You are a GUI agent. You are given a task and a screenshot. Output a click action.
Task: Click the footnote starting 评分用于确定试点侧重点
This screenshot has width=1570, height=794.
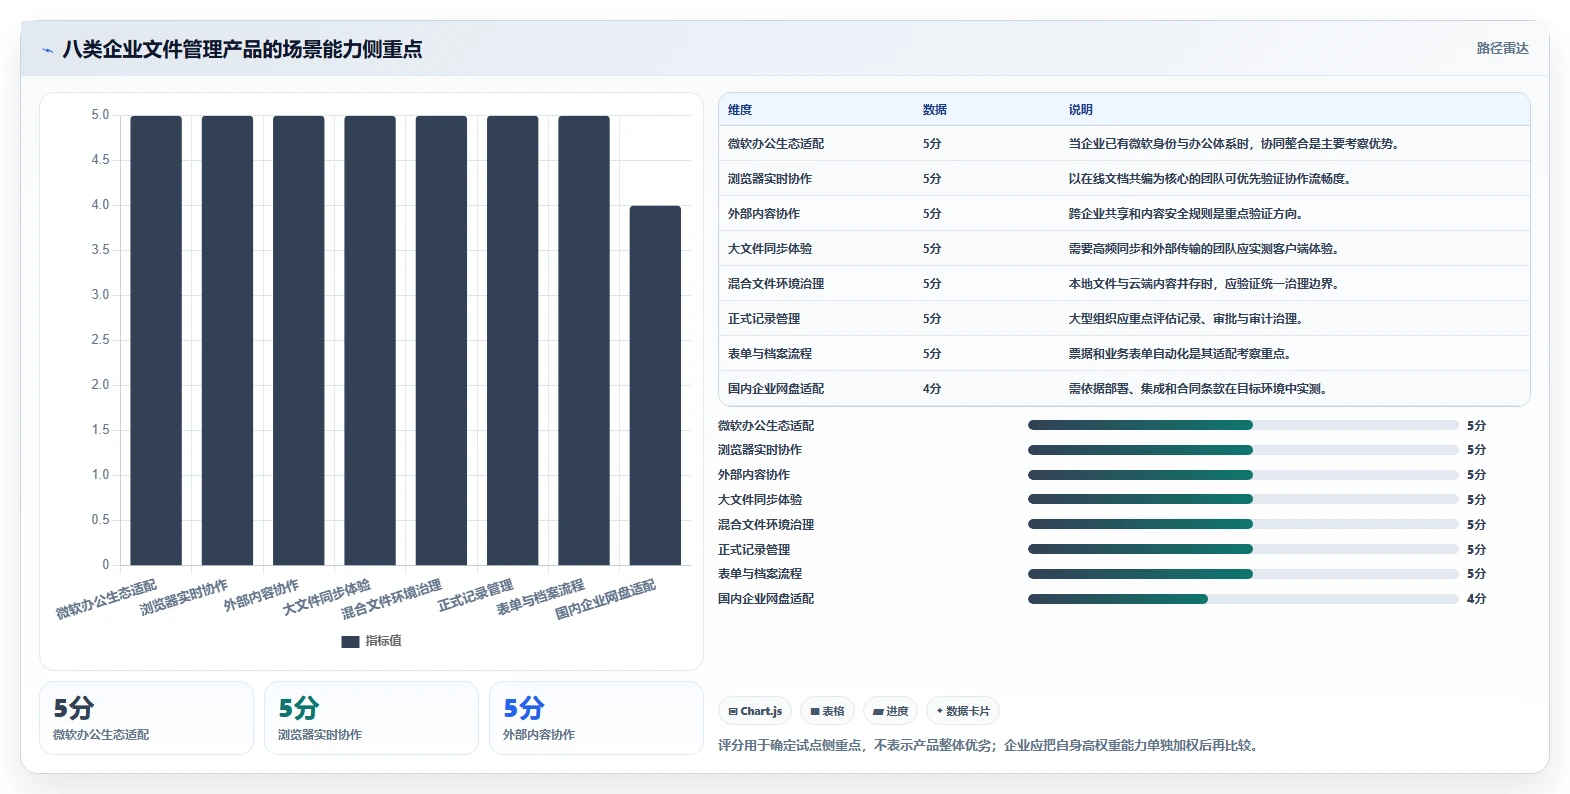click(x=987, y=746)
